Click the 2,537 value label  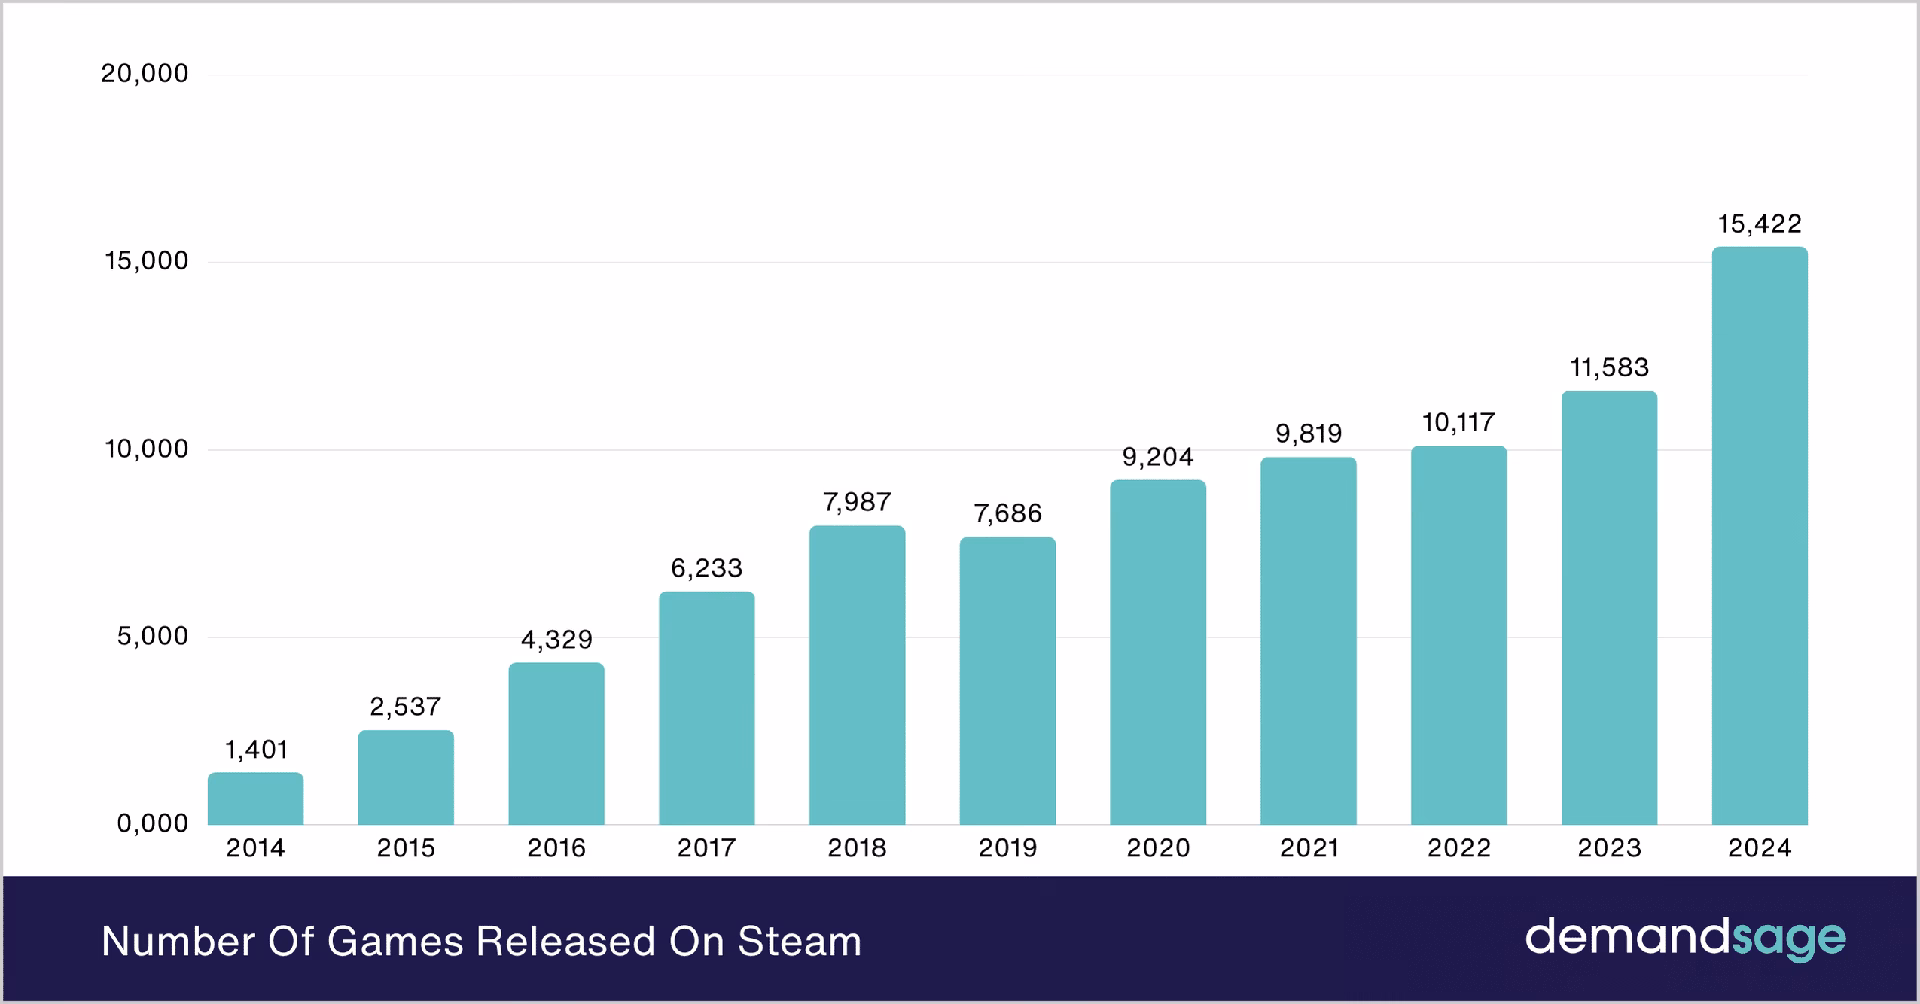(x=405, y=707)
